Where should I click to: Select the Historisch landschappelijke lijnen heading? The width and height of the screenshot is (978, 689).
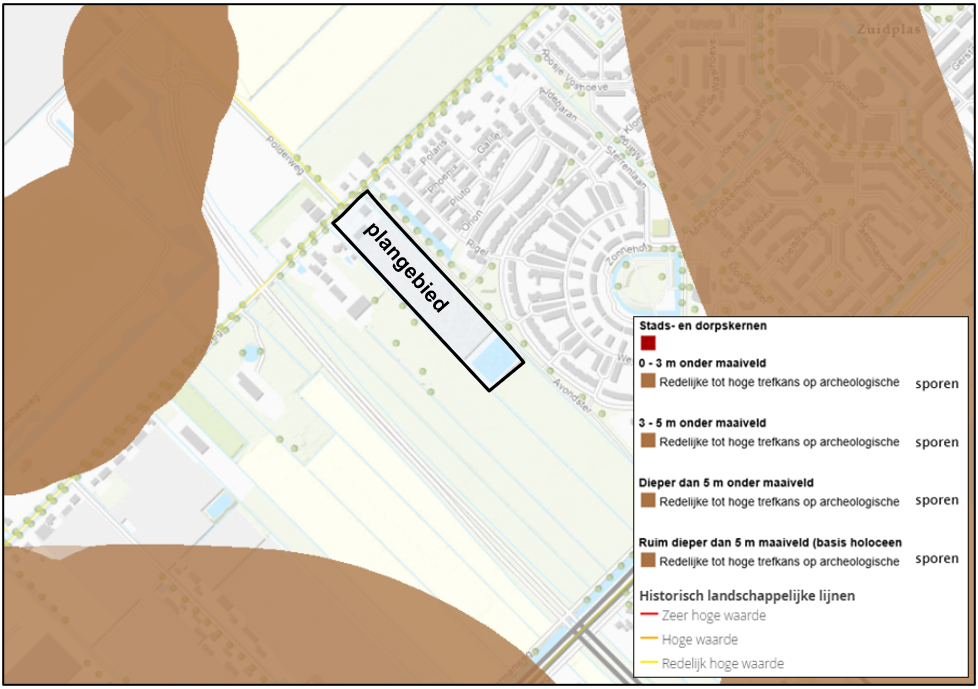point(746,595)
